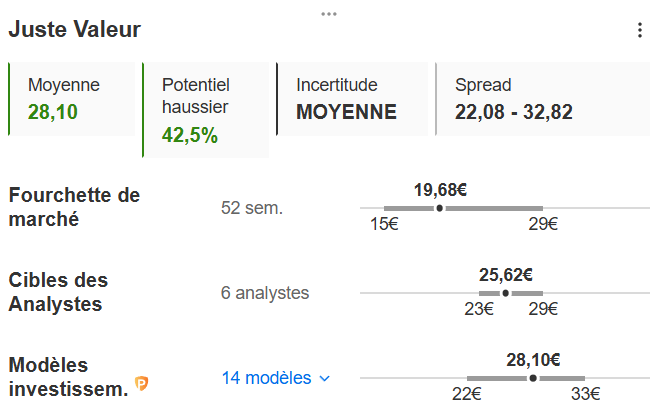Click the Juste Valeur panel title

click(75, 30)
